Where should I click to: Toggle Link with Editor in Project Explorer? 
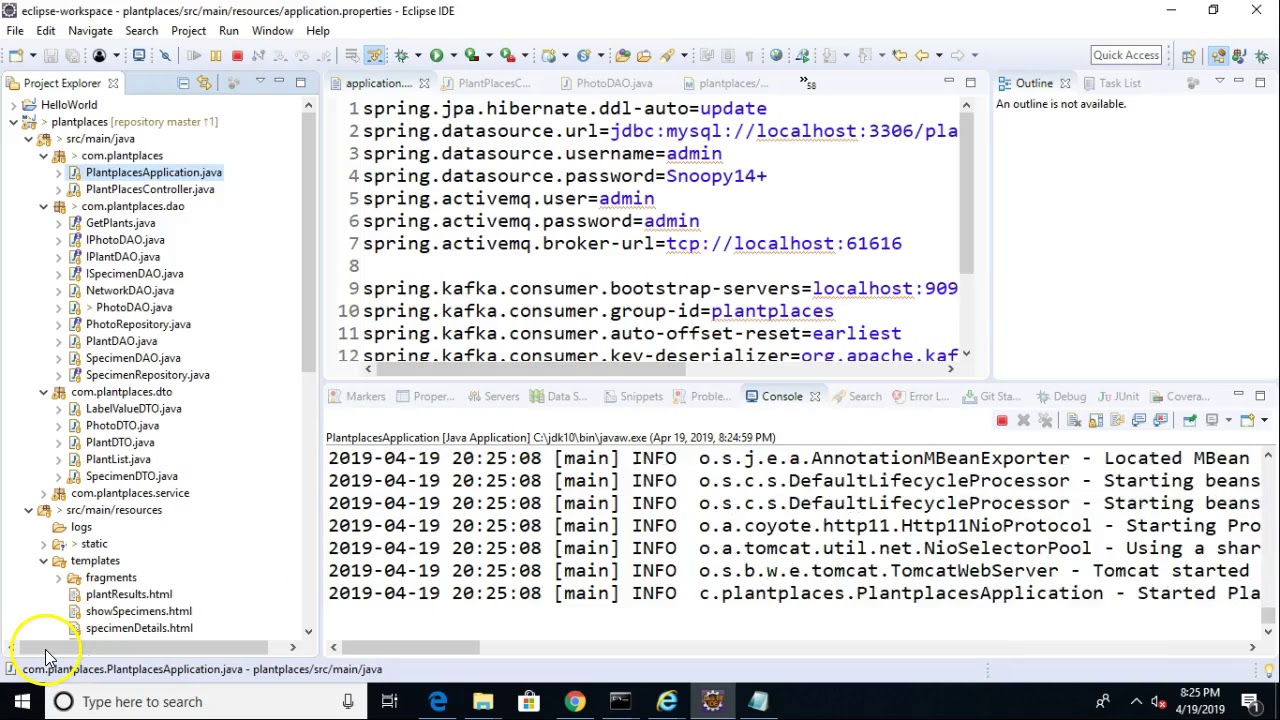(x=204, y=83)
